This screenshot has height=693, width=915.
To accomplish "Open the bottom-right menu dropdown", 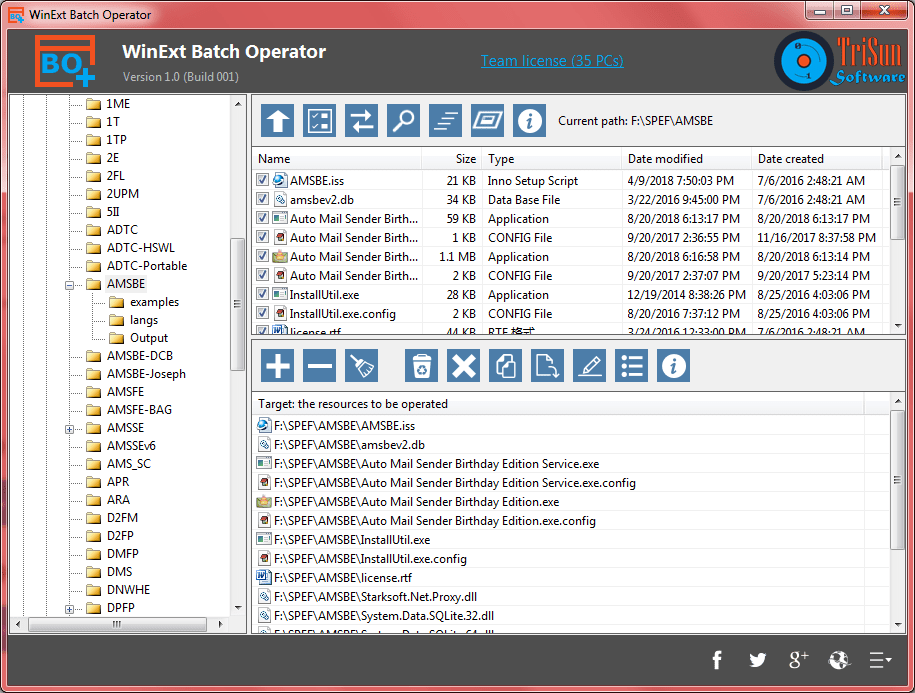I will [880, 659].
